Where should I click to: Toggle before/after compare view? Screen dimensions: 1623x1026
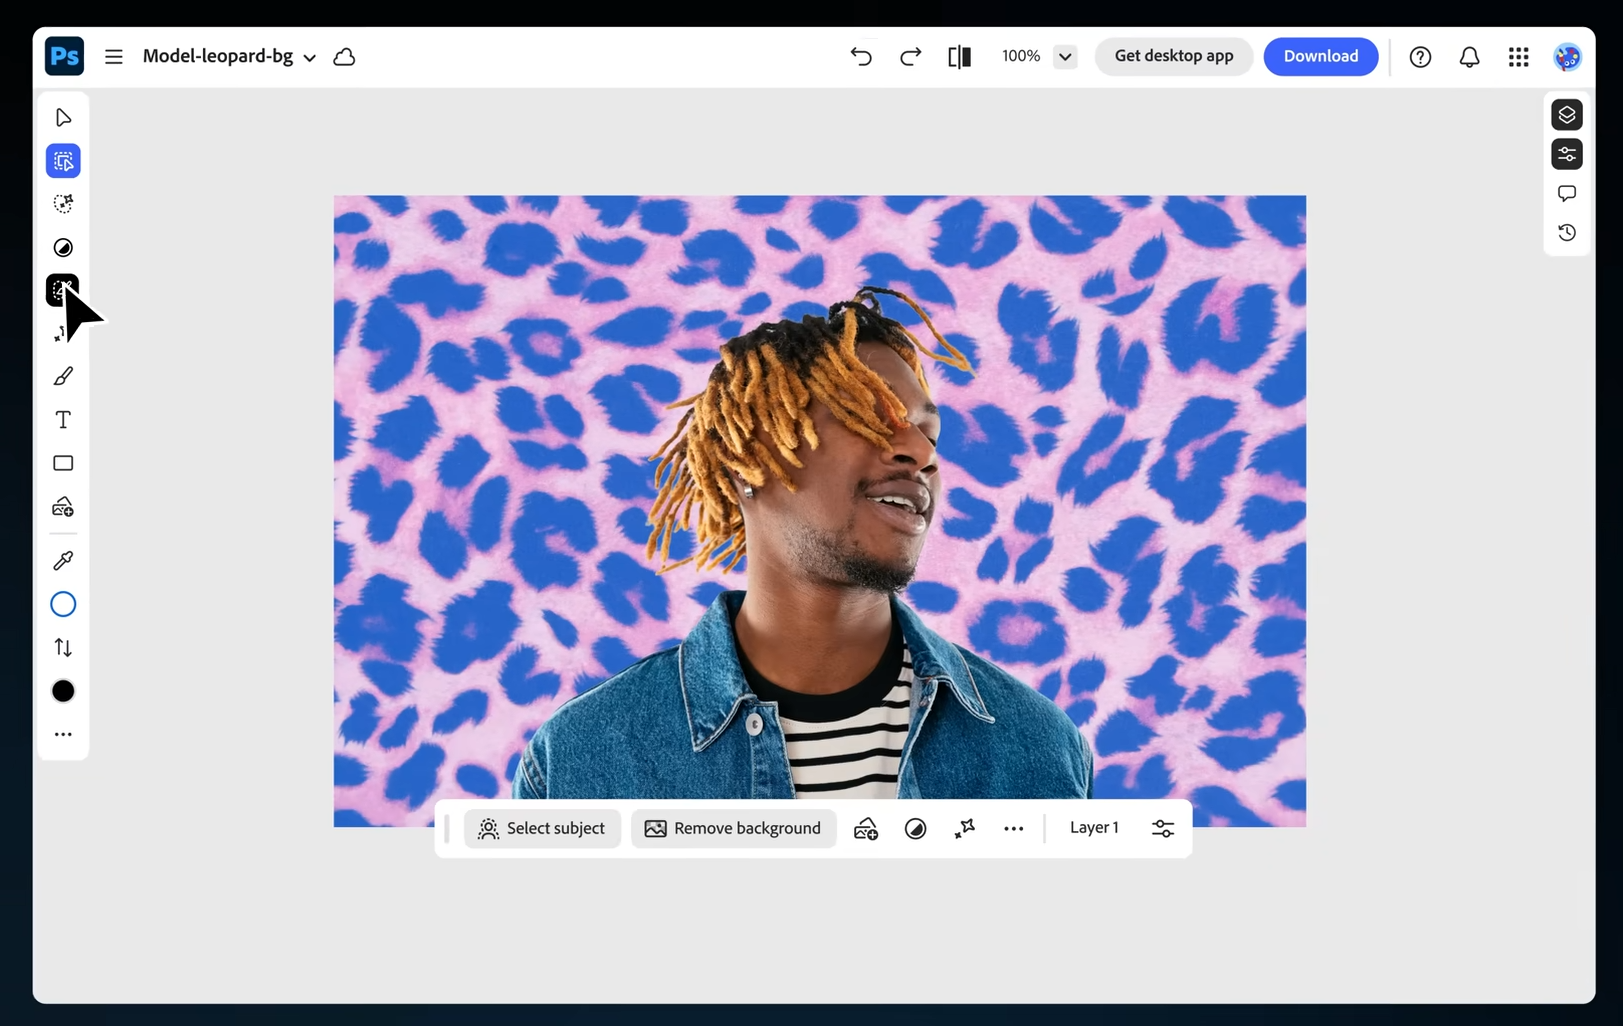(959, 57)
